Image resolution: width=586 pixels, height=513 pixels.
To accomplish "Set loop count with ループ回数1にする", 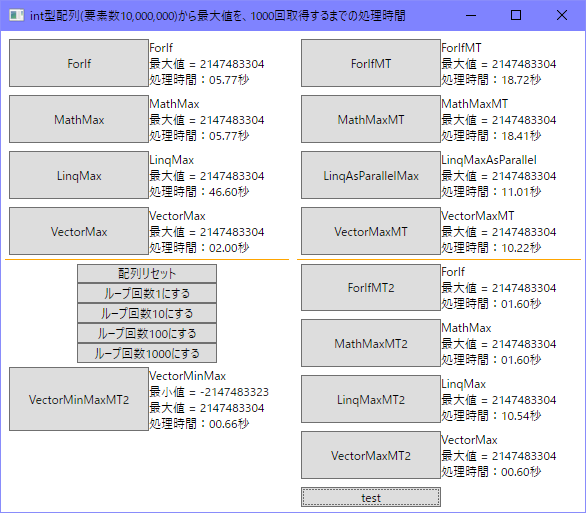I will coord(147,293).
